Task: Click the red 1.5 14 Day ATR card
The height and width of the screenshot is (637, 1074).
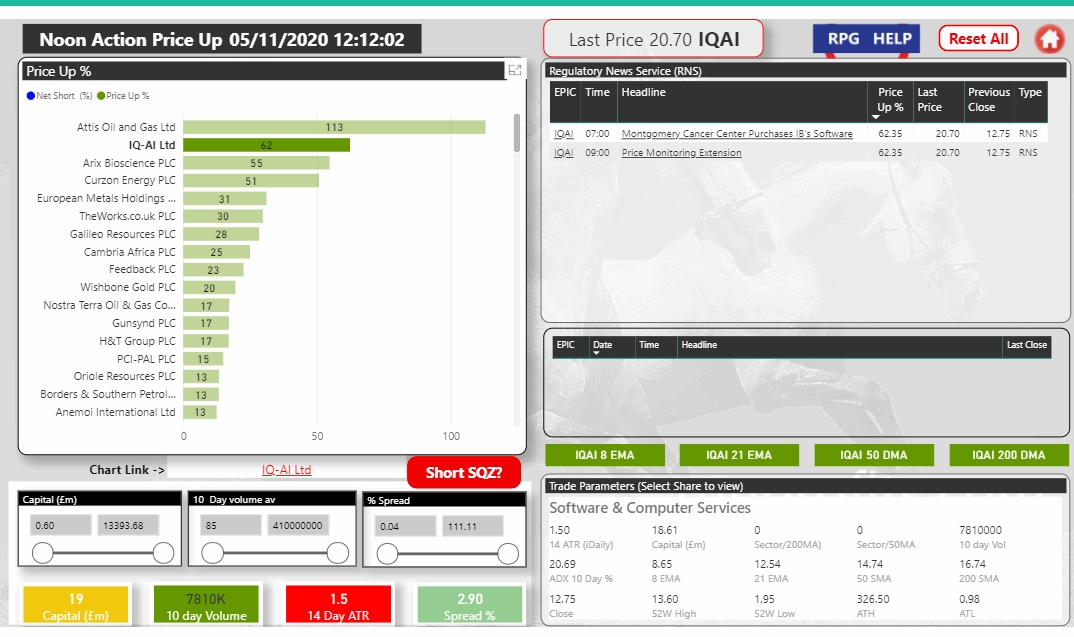Action: (338, 605)
